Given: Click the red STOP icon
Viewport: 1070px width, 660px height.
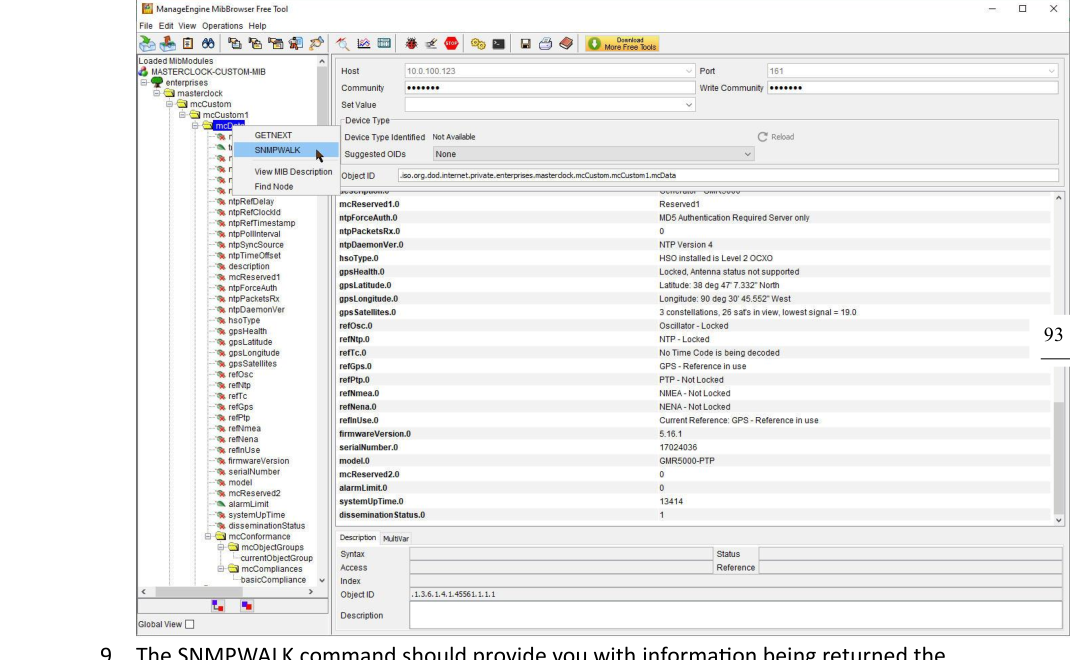Looking at the screenshot, I should (451, 44).
